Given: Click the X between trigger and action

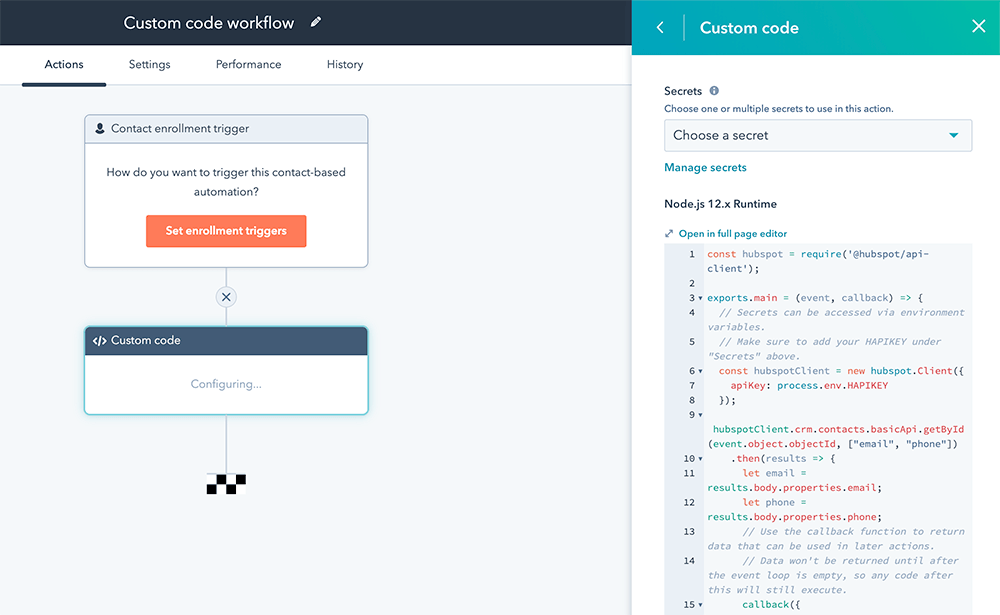Looking at the screenshot, I should (226, 297).
